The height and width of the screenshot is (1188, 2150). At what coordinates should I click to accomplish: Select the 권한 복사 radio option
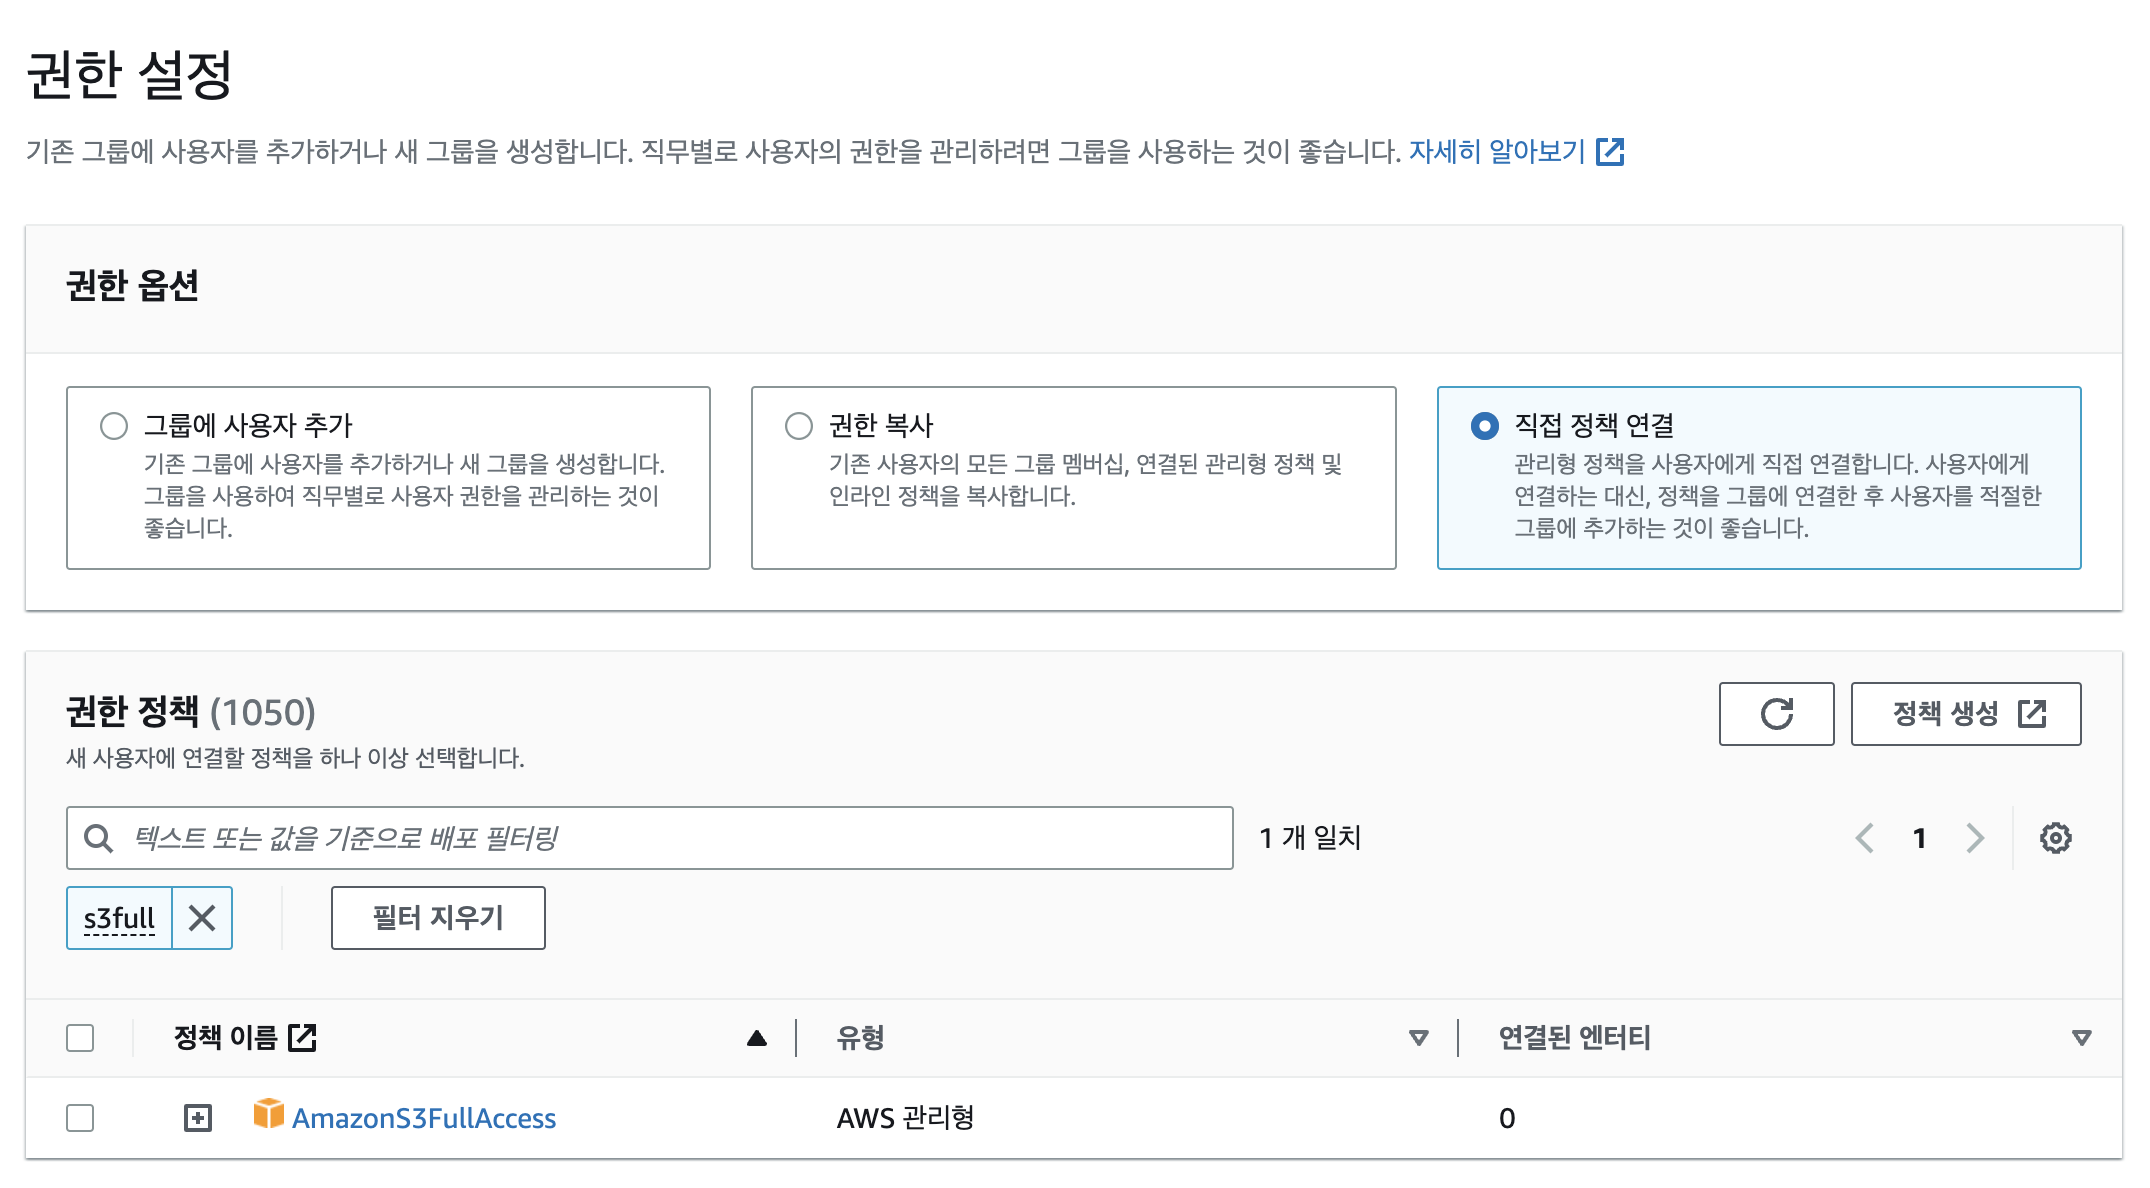tap(799, 426)
